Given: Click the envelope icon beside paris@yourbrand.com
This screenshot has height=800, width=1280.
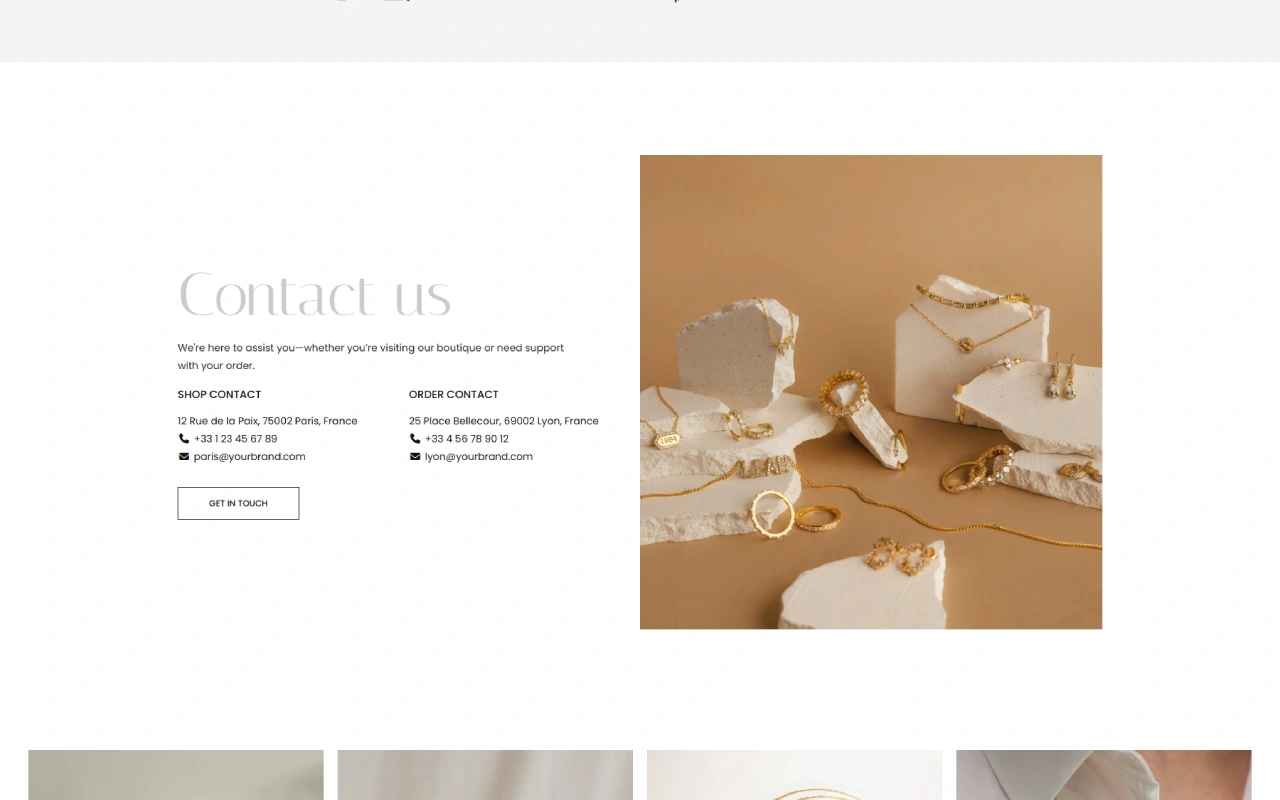Looking at the screenshot, I should click(184, 457).
